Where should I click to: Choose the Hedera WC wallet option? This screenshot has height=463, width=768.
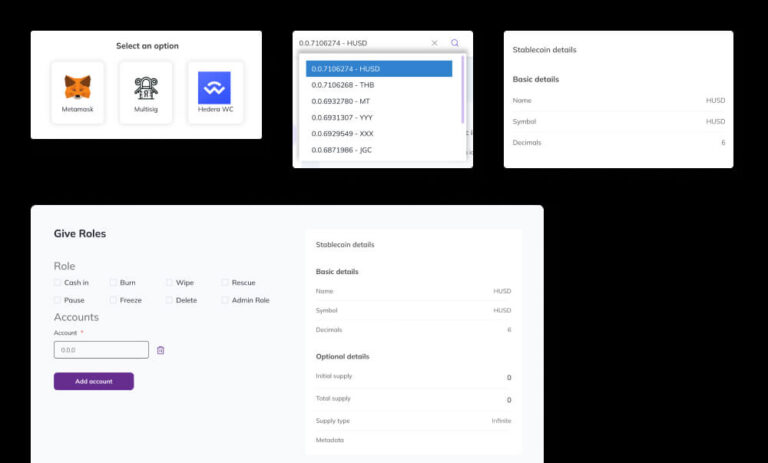click(215, 92)
